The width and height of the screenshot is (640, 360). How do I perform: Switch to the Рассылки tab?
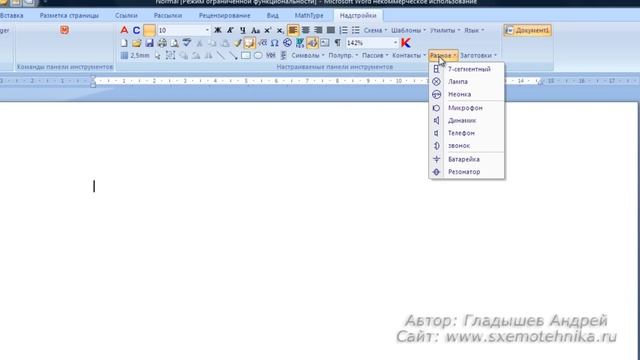click(x=168, y=16)
